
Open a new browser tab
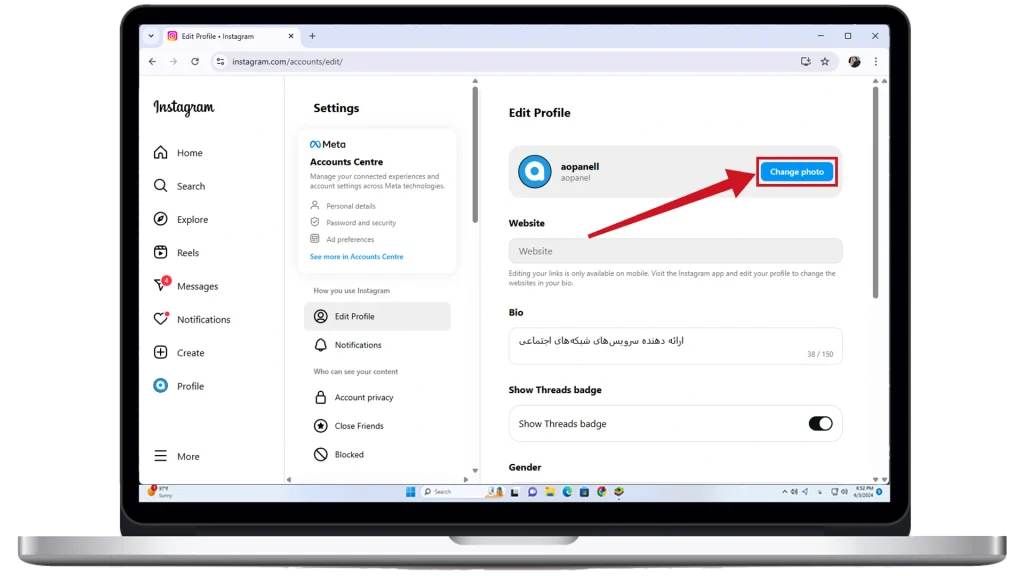point(312,36)
